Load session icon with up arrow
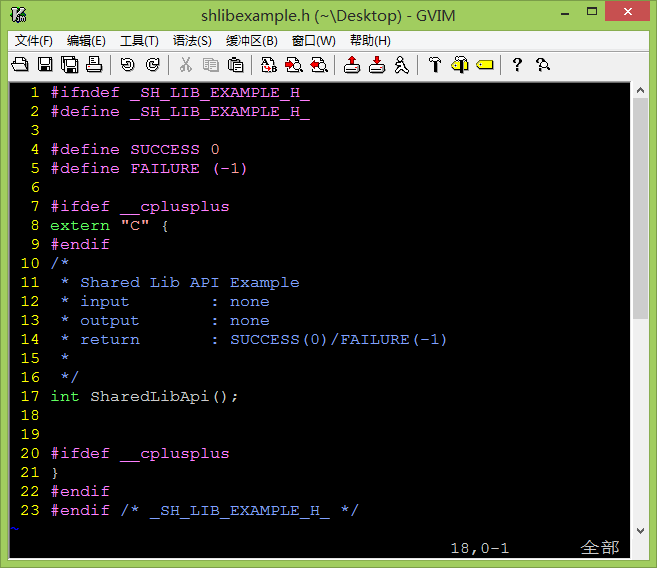This screenshot has height=568, width=657. pos(352,65)
